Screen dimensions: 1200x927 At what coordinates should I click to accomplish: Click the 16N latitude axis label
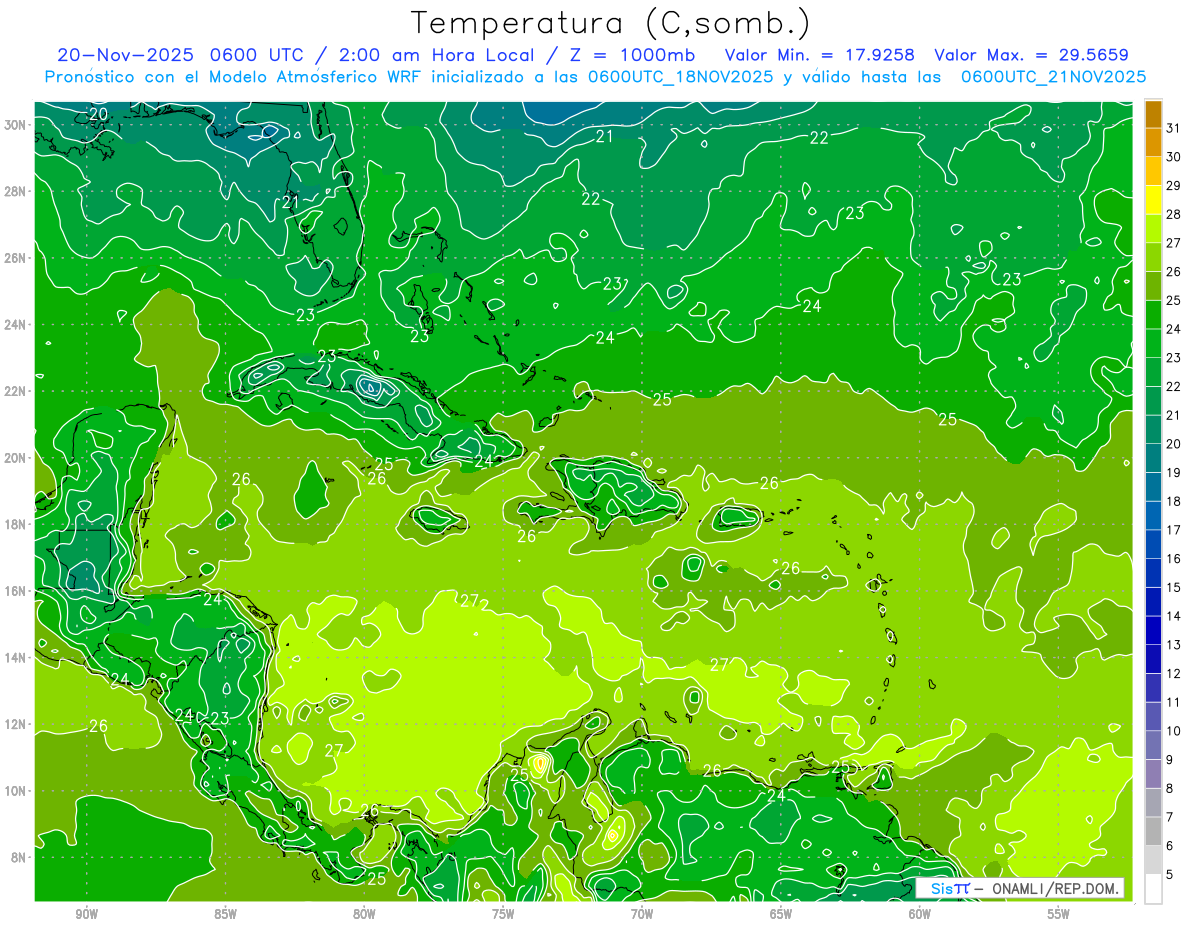(x=16, y=591)
